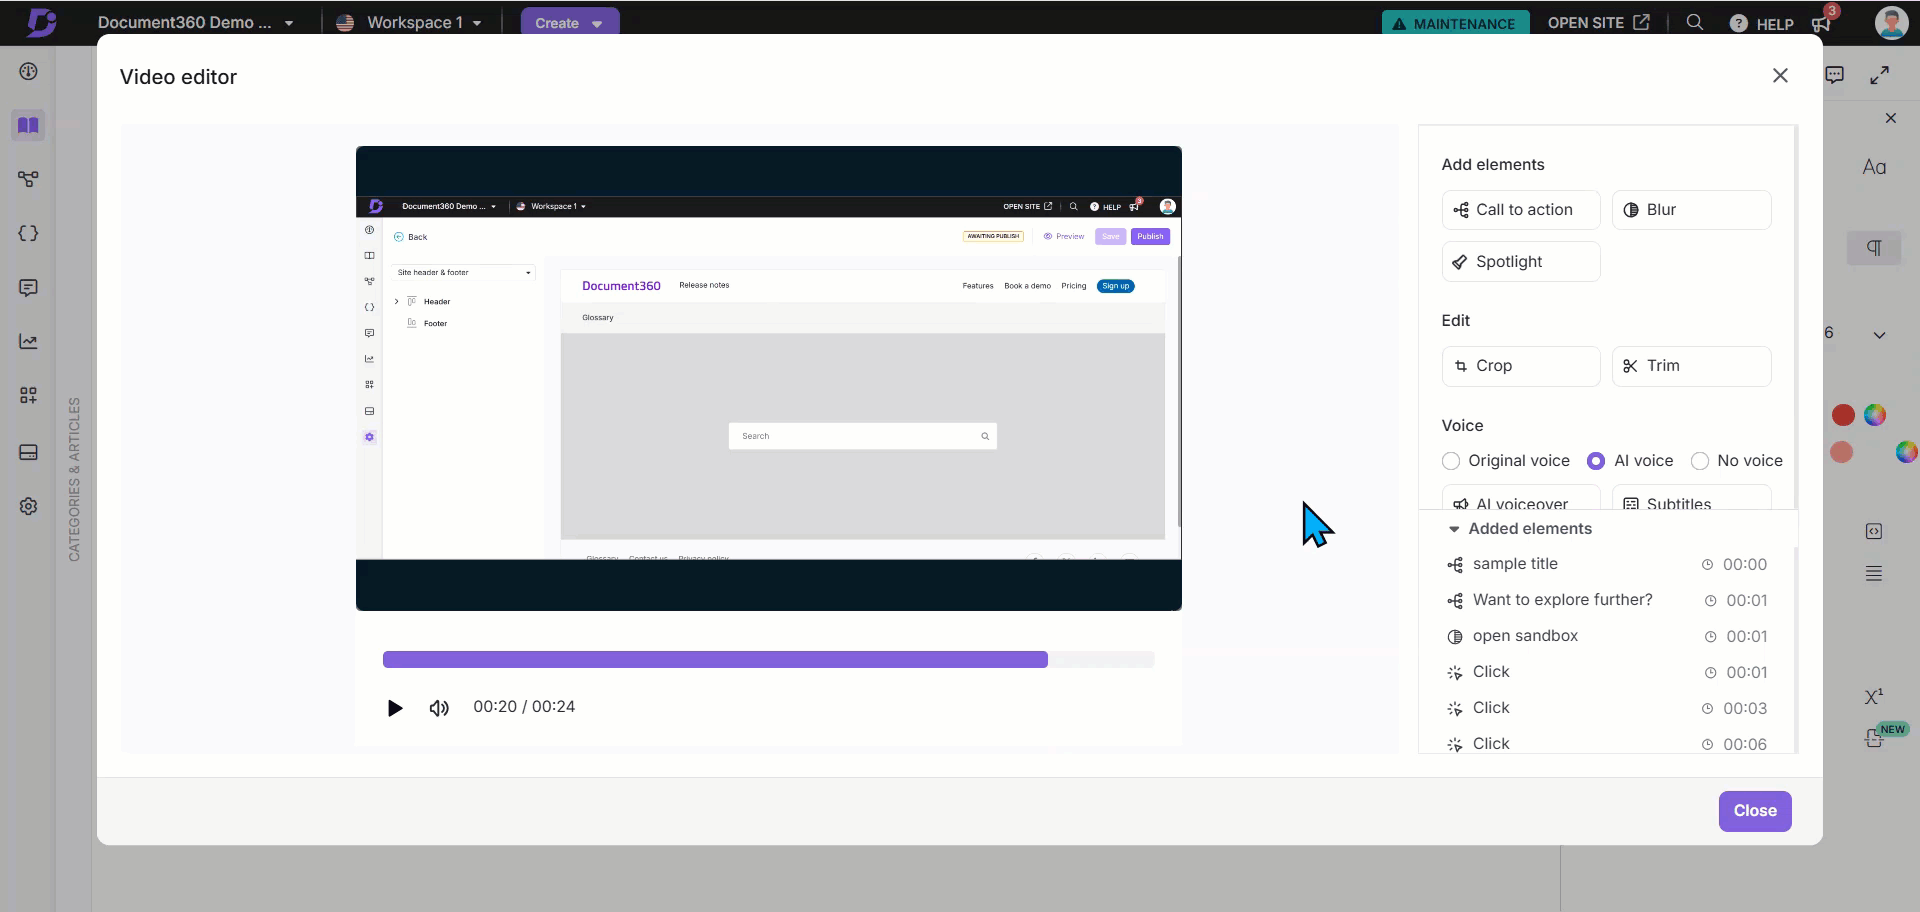Close the Video editor with X icon
This screenshot has height=912, width=1920.
(1780, 76)
